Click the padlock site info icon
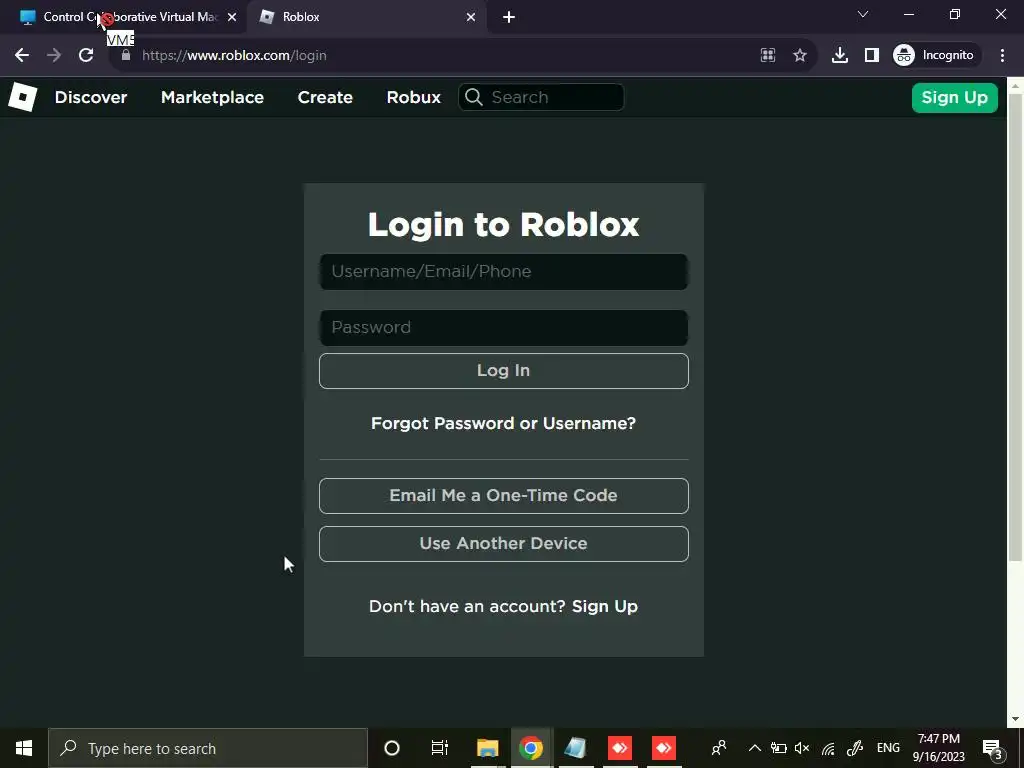This screenshot has height=768, width=1024. (126, 56)
